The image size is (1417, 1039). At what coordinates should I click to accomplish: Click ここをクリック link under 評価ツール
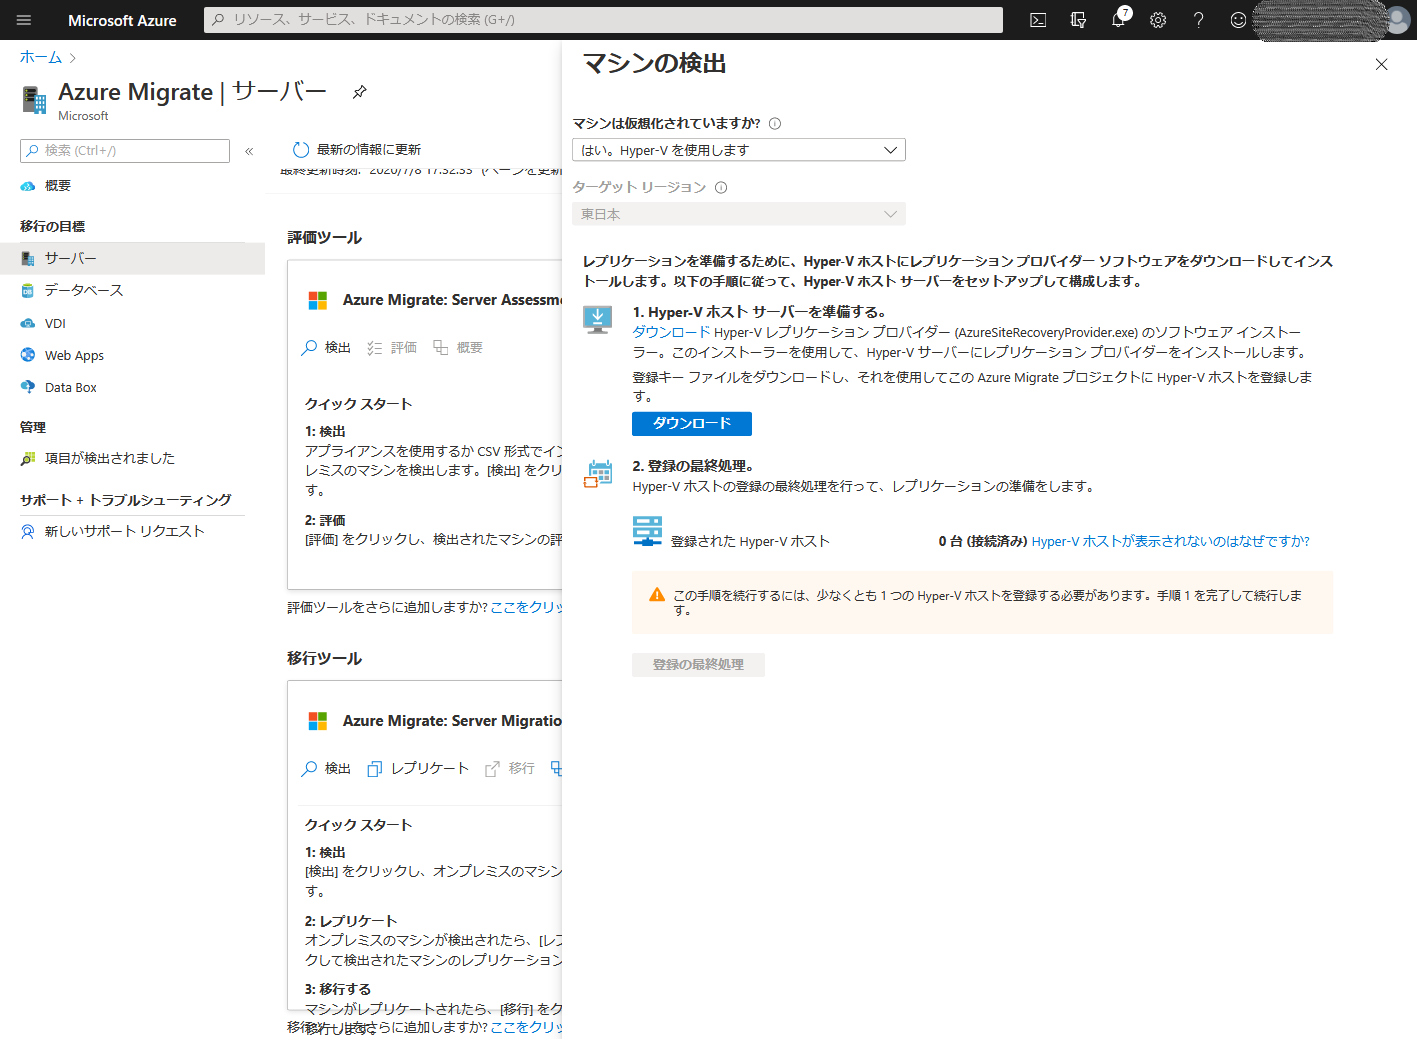pyautogui.click(x=526, y=607)
